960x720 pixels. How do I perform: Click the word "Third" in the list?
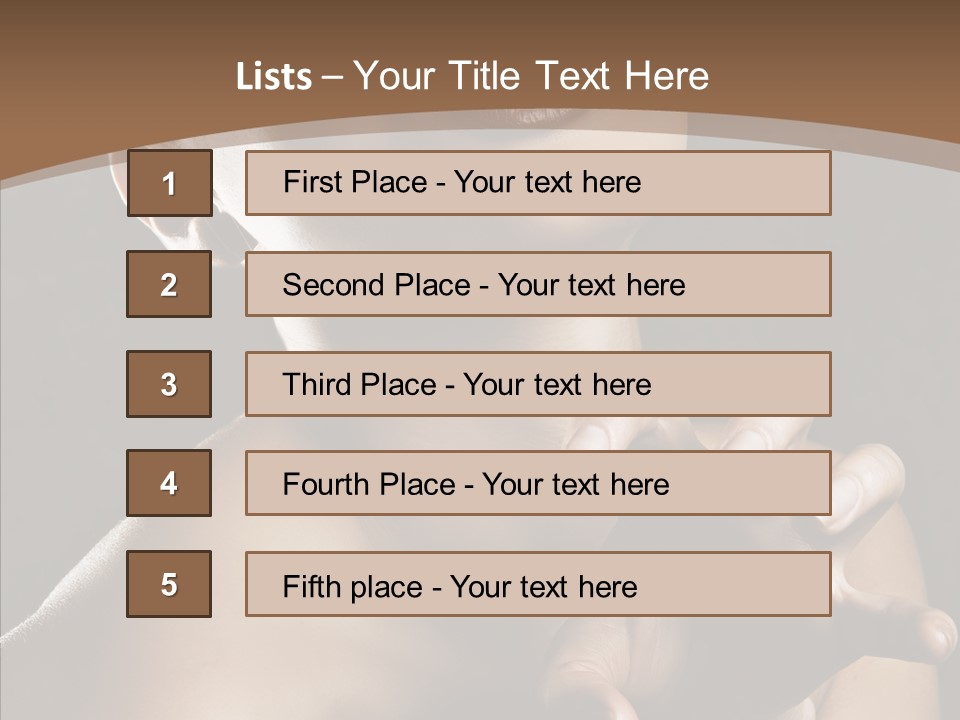pos(314,385)
